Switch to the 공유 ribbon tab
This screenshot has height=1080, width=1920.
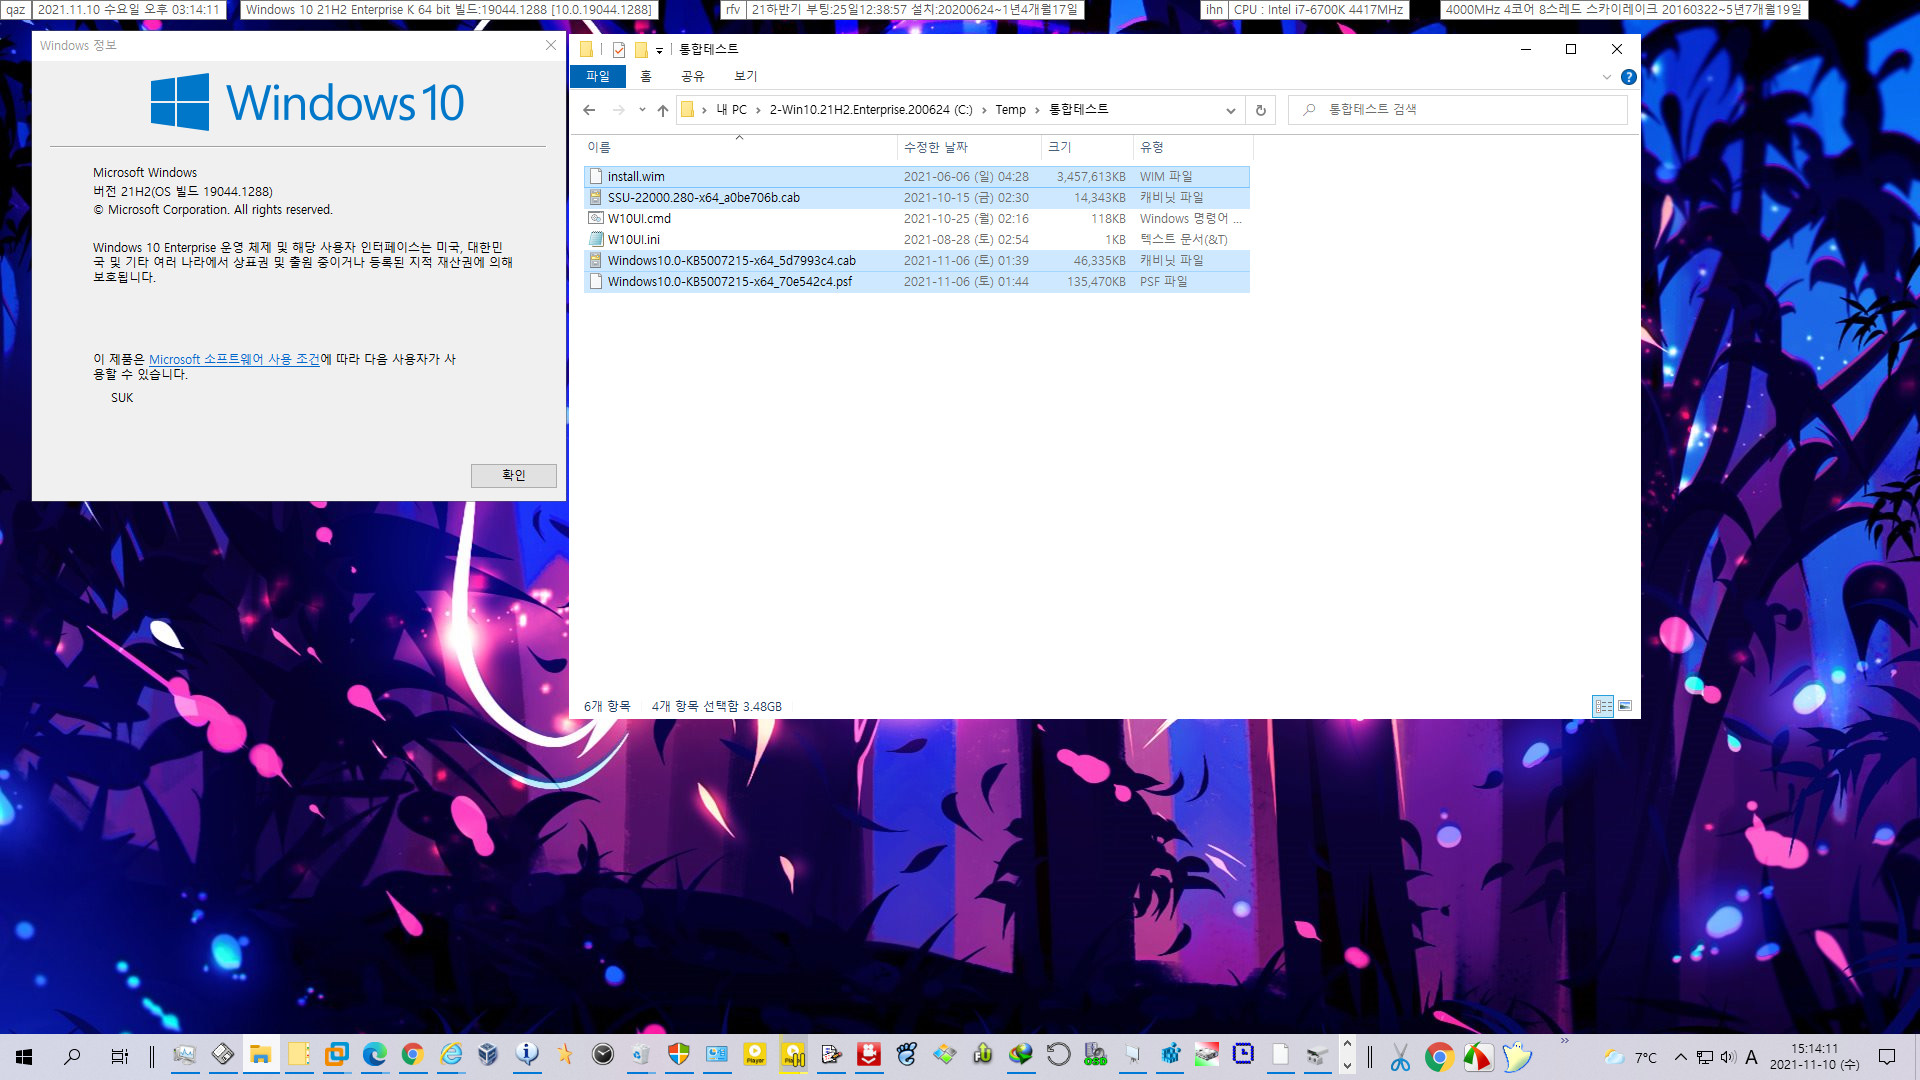click(x=692, y=76)
